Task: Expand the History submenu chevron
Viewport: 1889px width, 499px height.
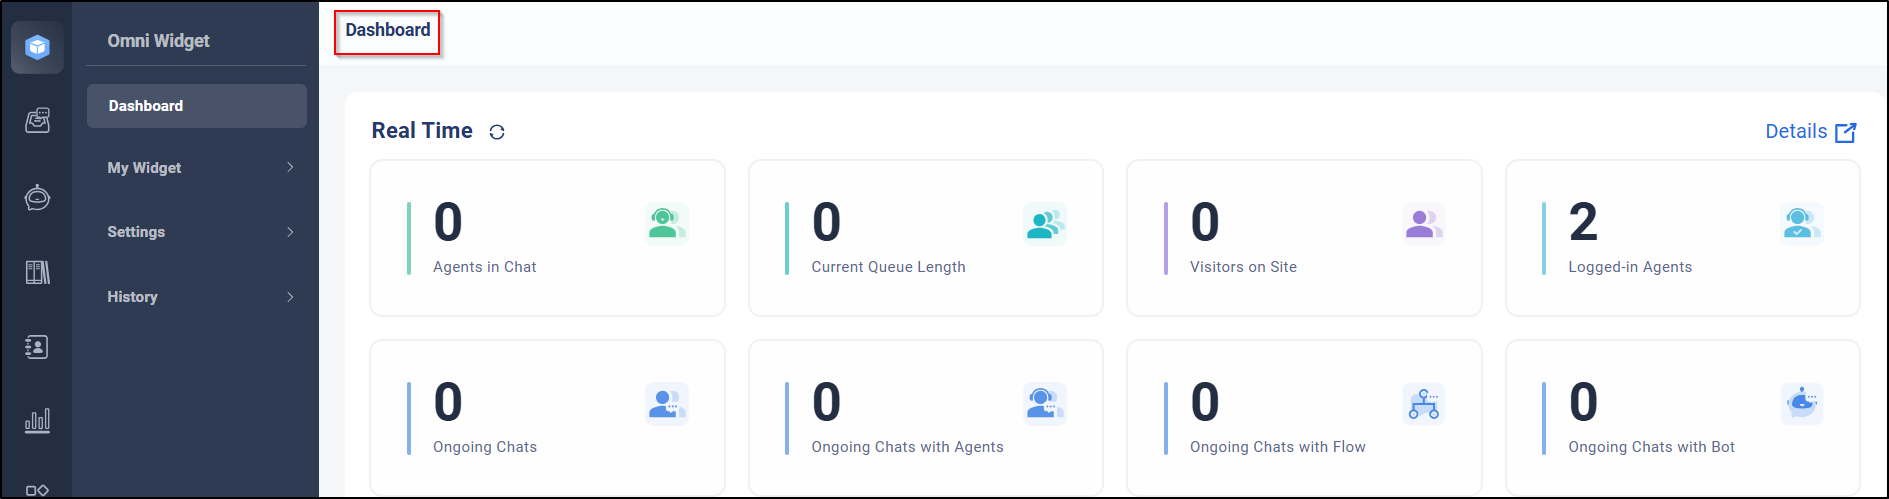Action: coord(290,297)
